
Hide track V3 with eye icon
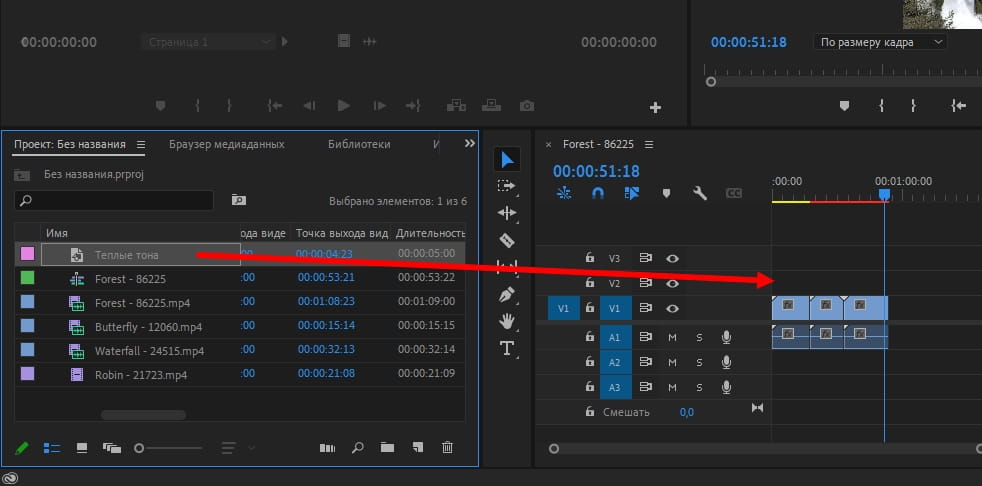tap(673, 258)
